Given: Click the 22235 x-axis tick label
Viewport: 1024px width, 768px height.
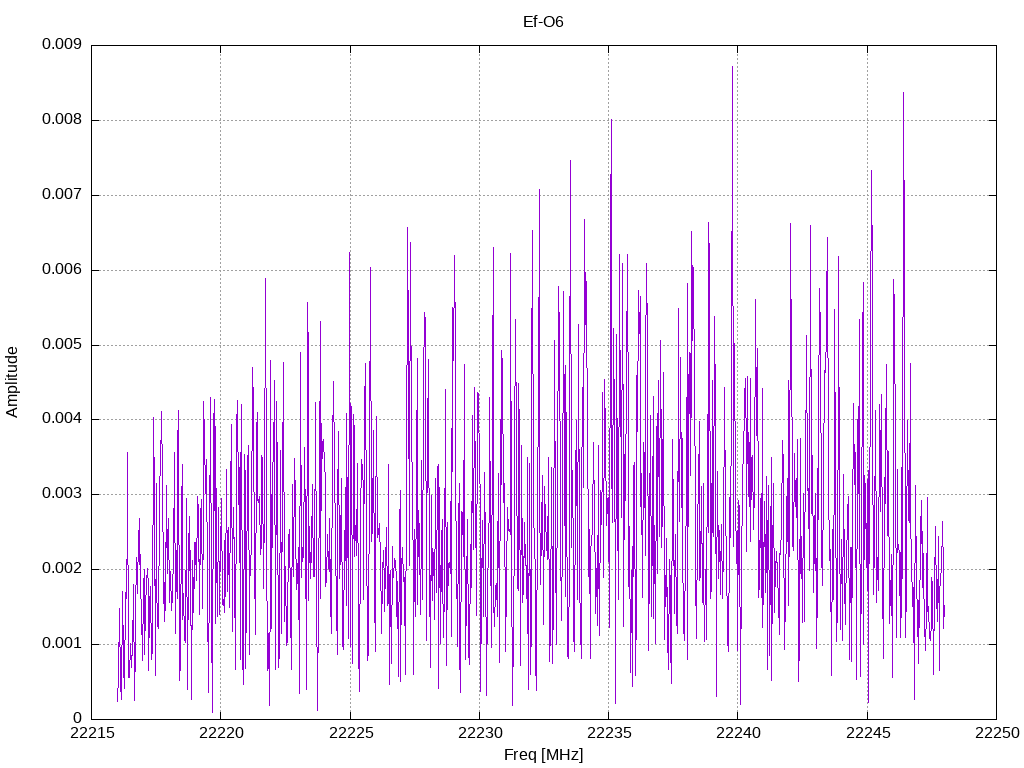Looking at the screenshot, I should 609,733.
